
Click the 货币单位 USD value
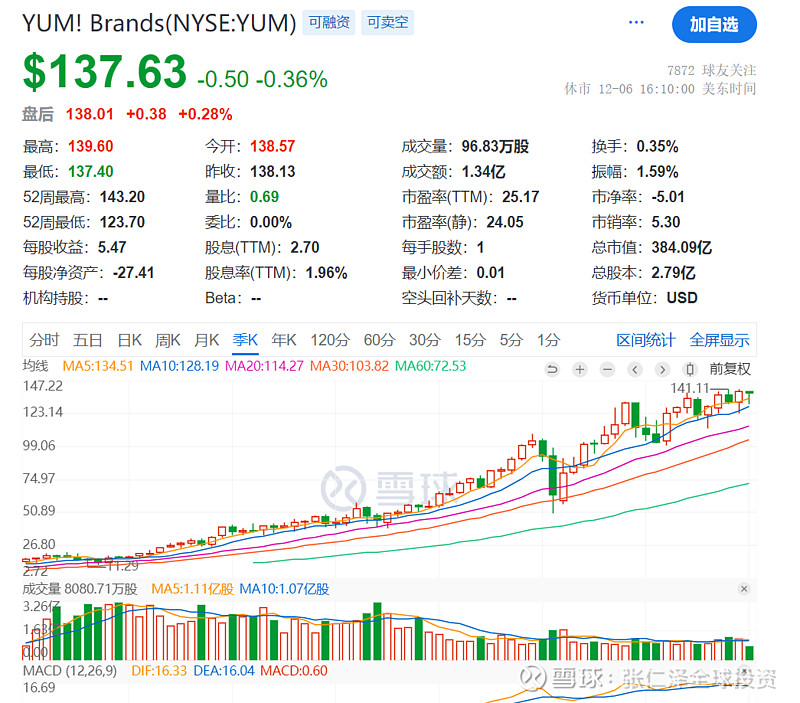coord(682,297)
